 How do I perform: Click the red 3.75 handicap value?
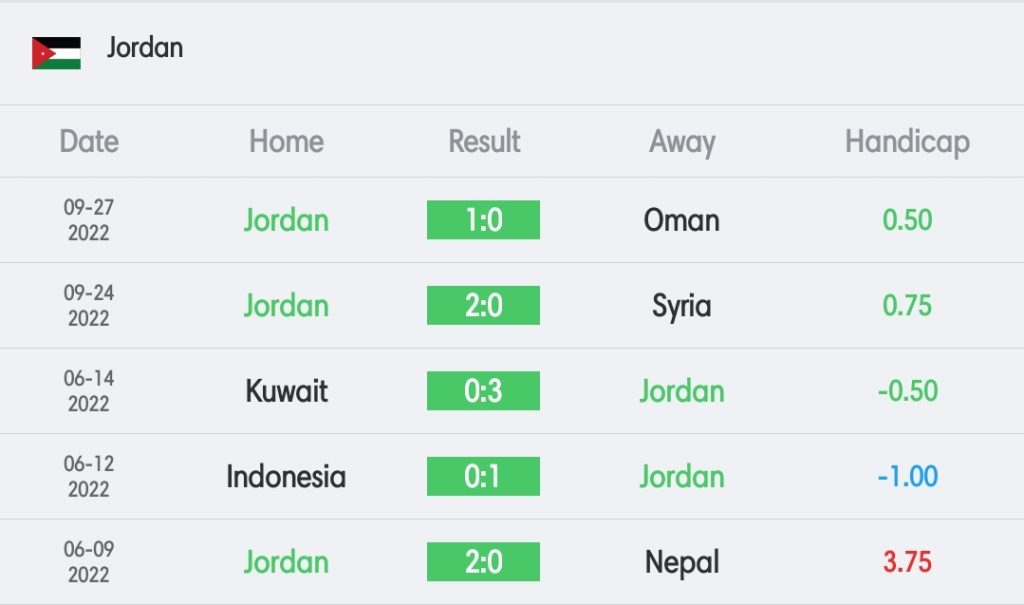907,562
